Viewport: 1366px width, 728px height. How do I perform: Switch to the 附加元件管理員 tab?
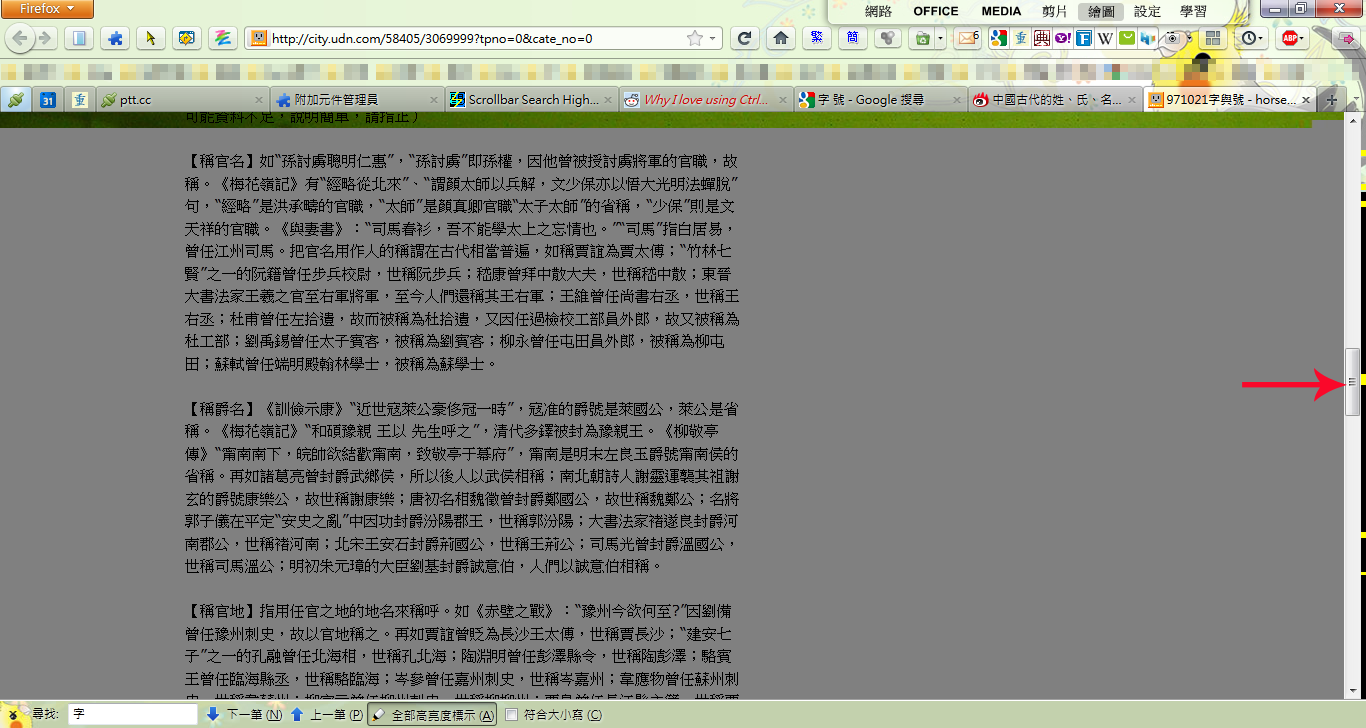[356, 100]
